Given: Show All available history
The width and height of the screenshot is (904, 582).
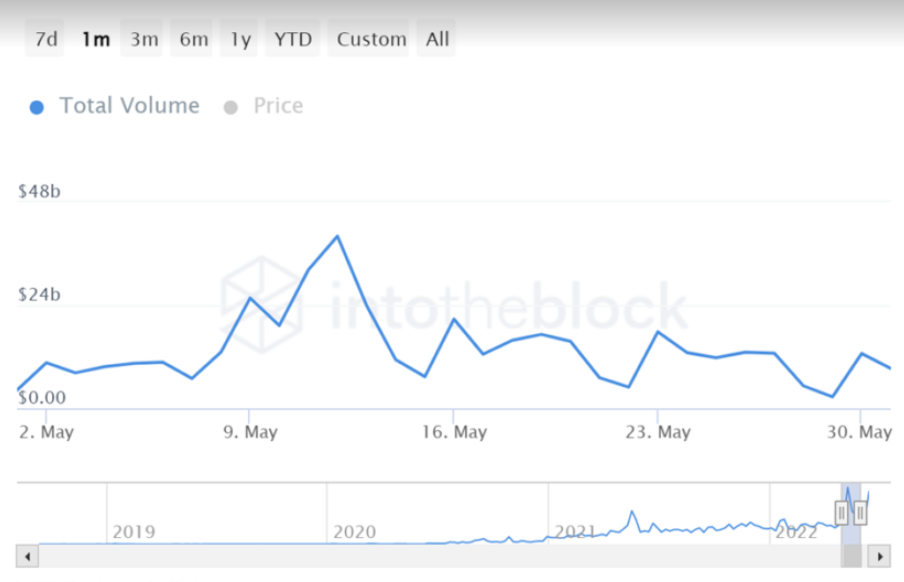Looking at the screenshot, I should (437, 40).
